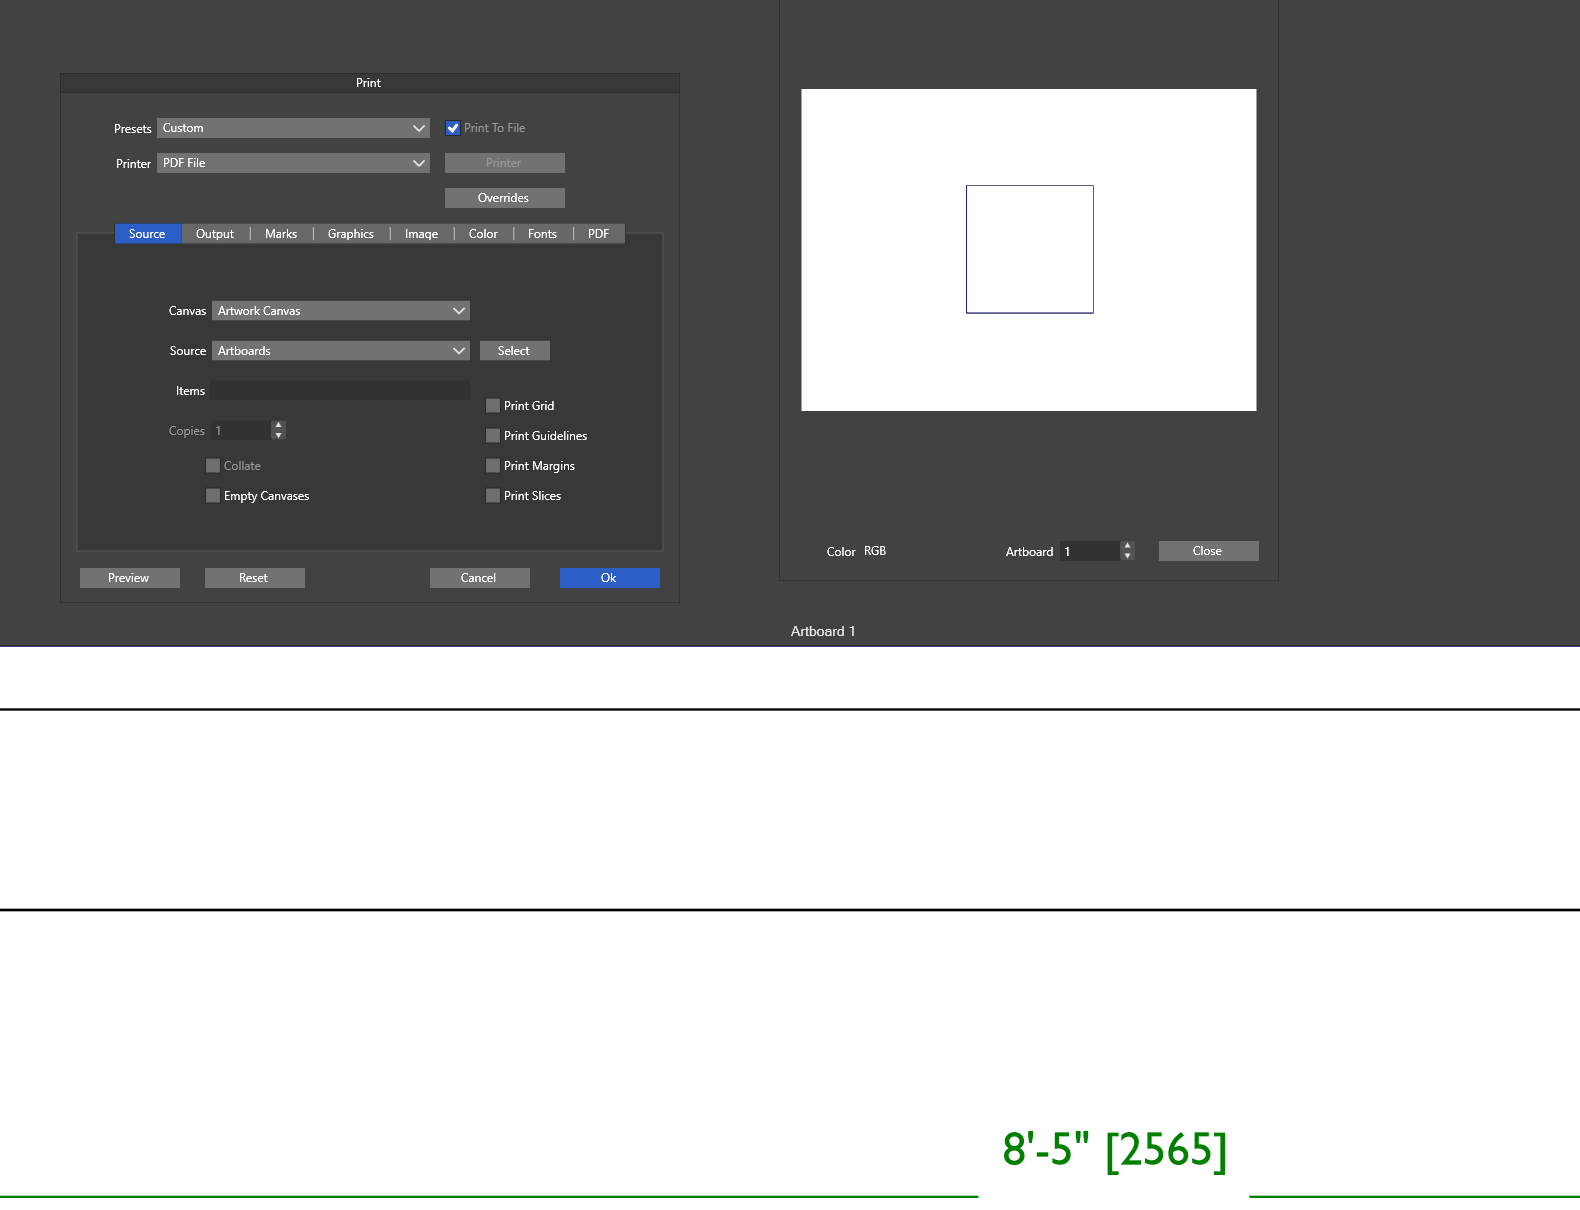Screen dimensions: 1580x1210
Task: Check the Print Slices option
Action: [493, 496]
